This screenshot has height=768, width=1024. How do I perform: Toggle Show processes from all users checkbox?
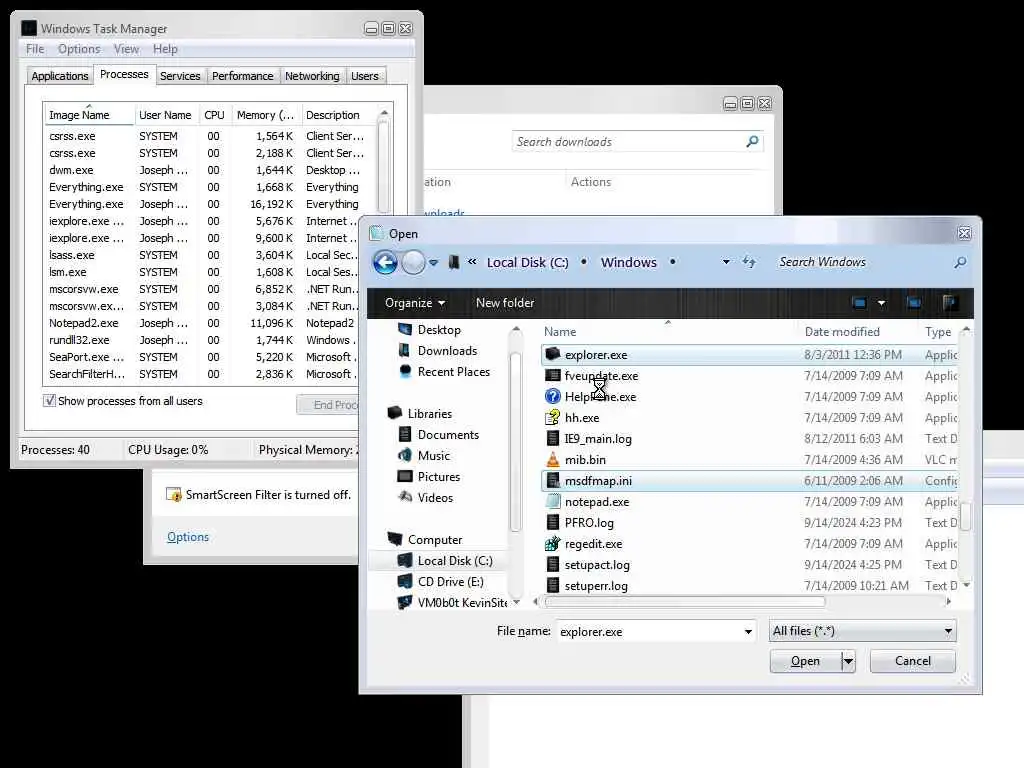pyautogui.click(x=50, y=401)
